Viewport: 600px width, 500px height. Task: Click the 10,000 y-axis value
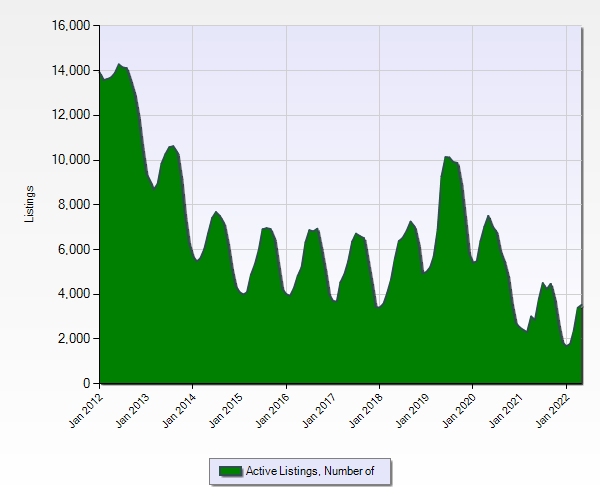71,160
